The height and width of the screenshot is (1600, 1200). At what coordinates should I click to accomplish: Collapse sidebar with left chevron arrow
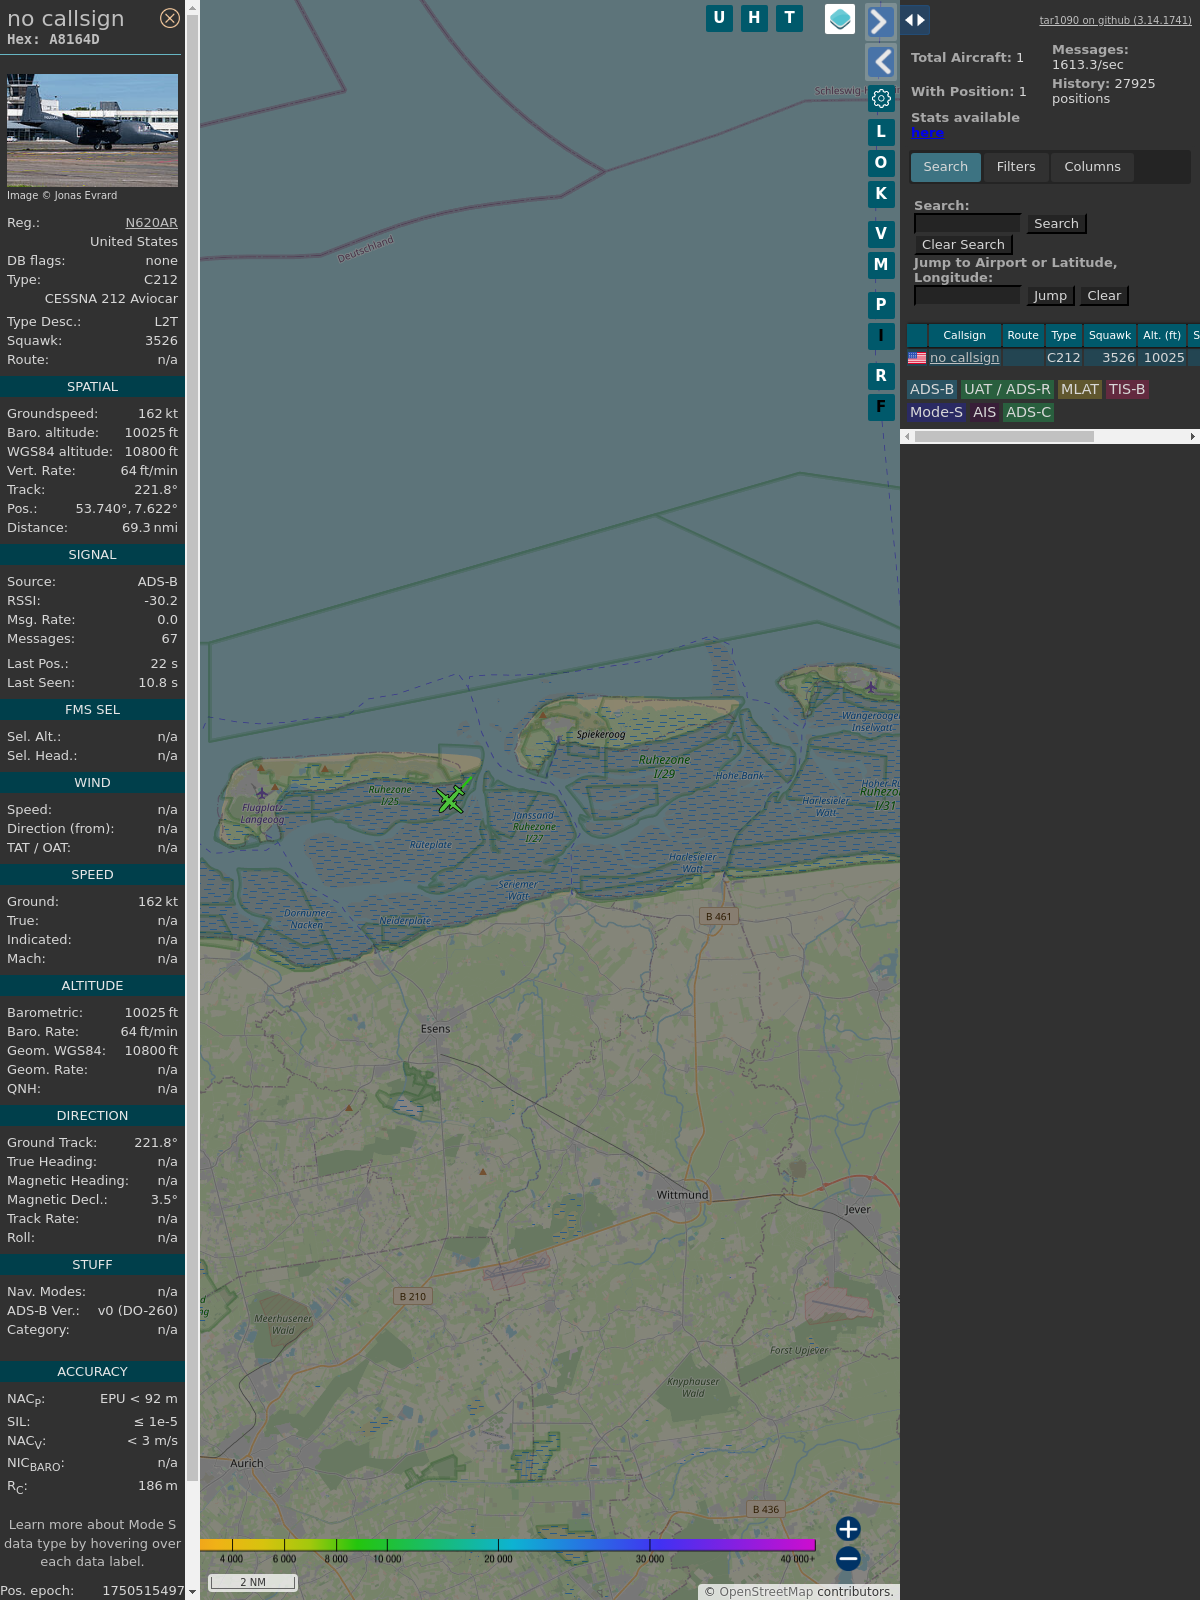click(880, 62)
